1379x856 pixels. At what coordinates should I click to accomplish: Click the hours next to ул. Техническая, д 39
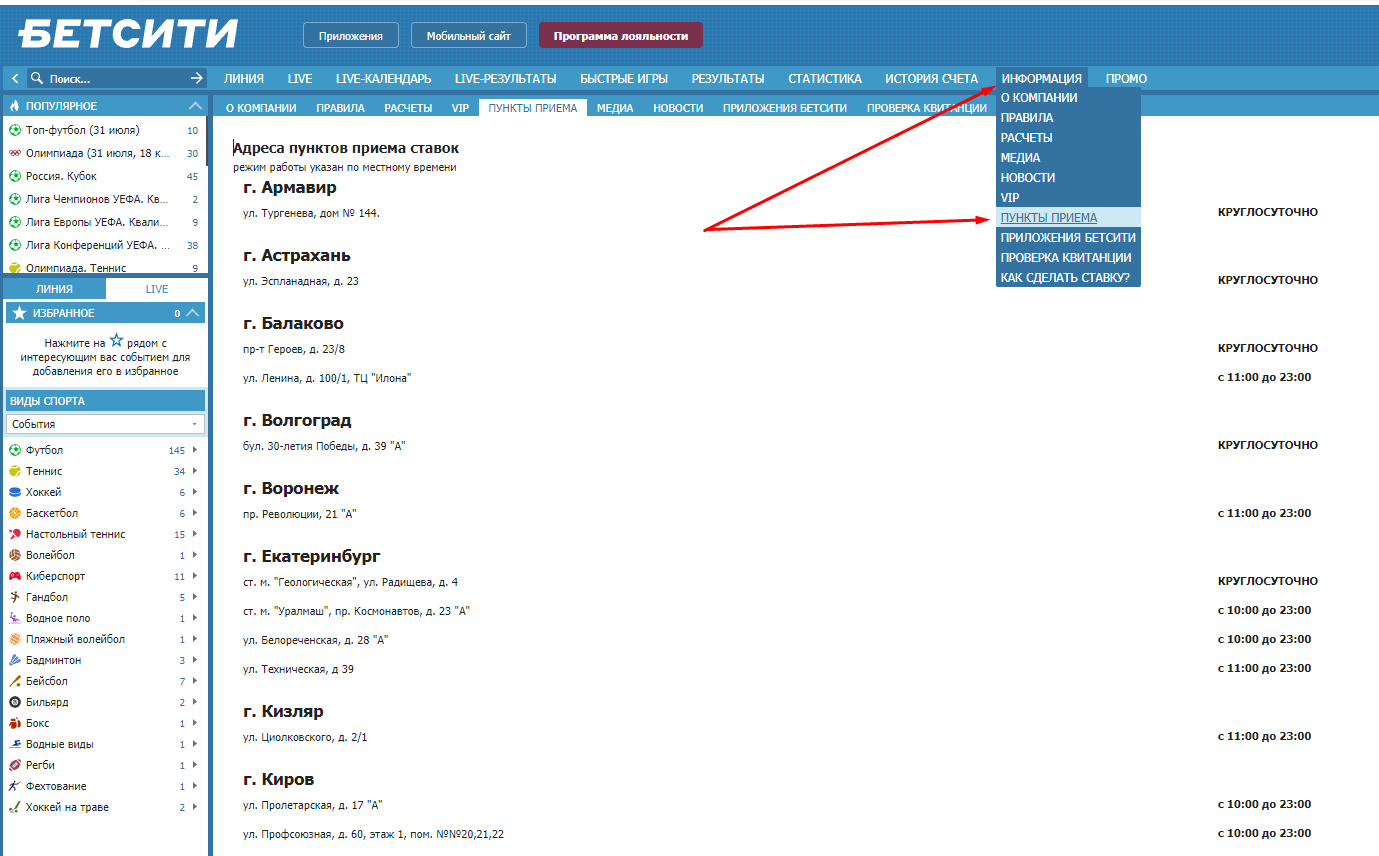[1264, 668]
